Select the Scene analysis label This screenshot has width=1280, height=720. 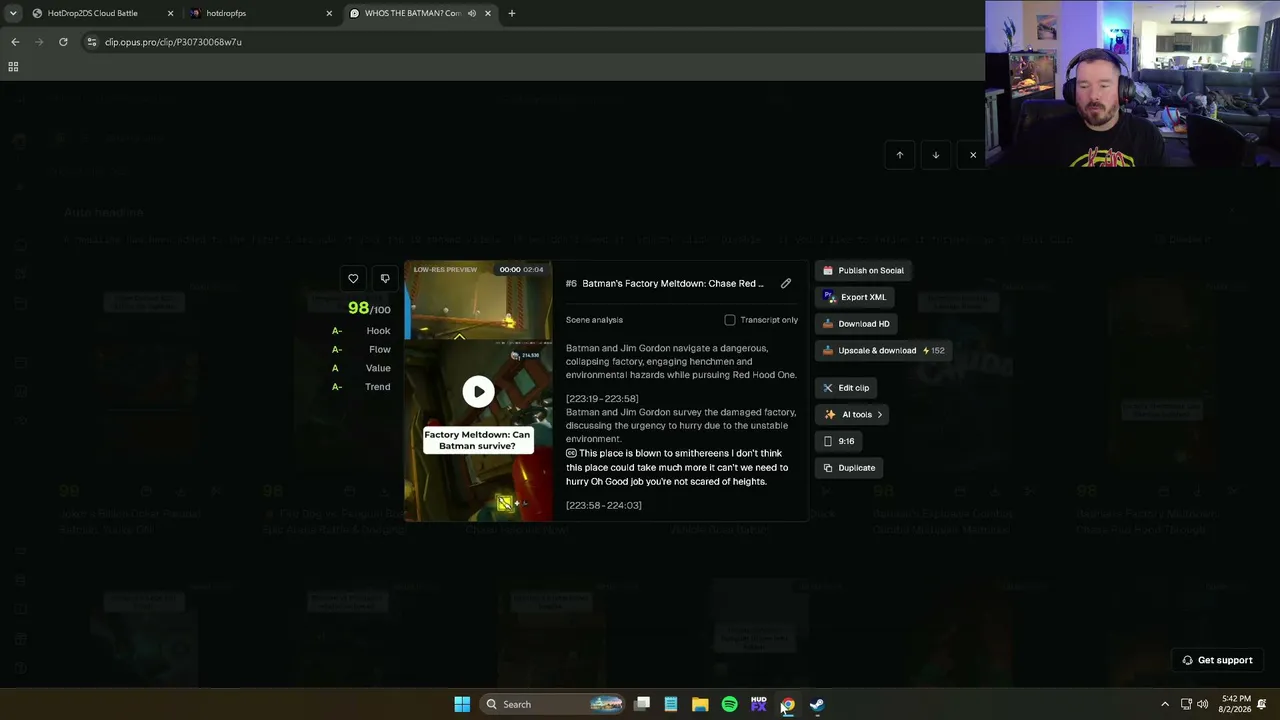pyautogui.click(x=594, y=320)
